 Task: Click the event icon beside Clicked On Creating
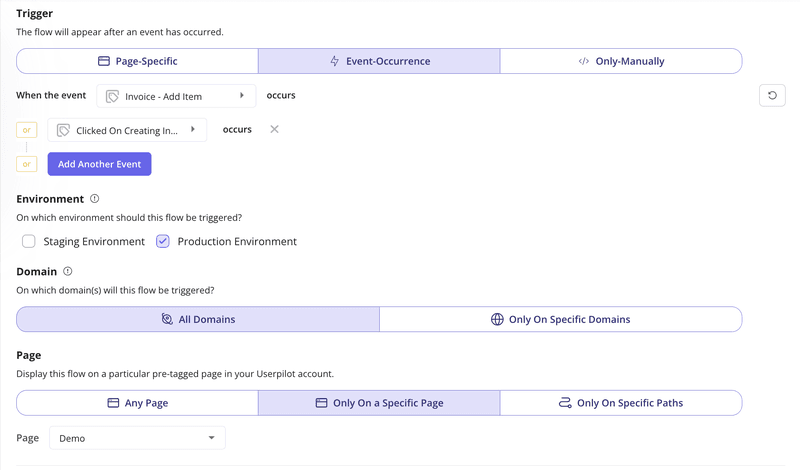[64, 130]
